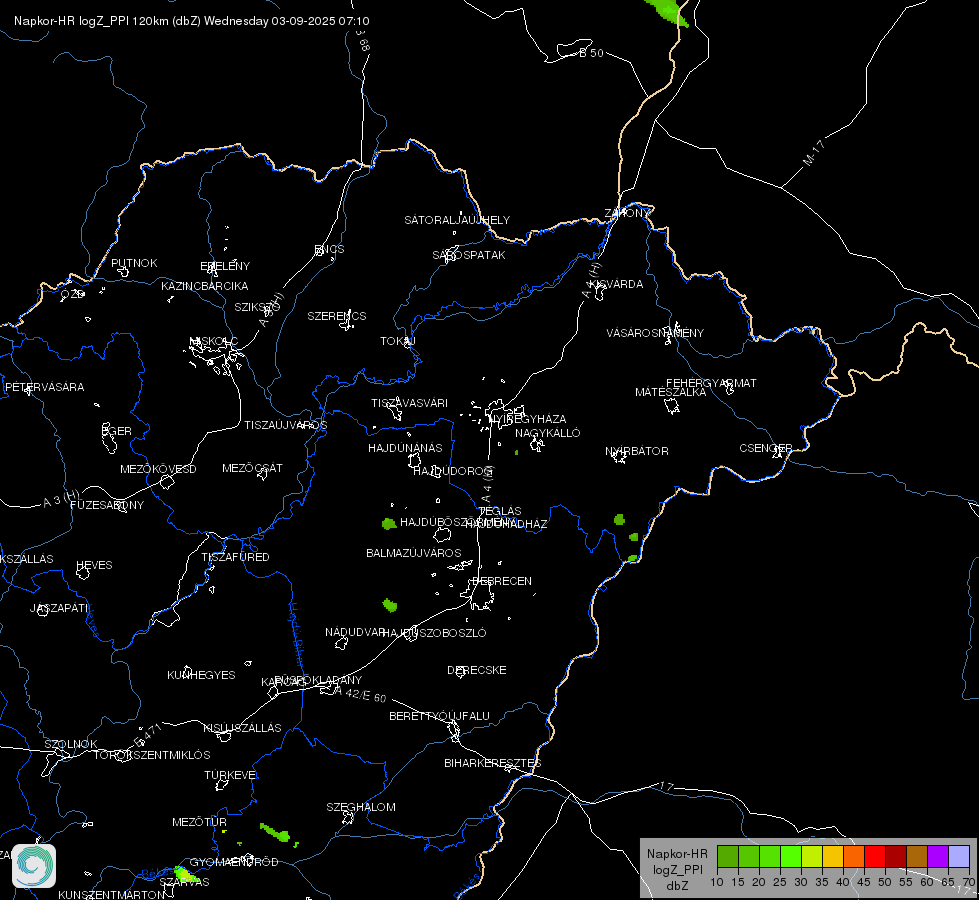Click the NYÍRBÁTOR label
Viewport: 979px width, 900px height.
637,451
